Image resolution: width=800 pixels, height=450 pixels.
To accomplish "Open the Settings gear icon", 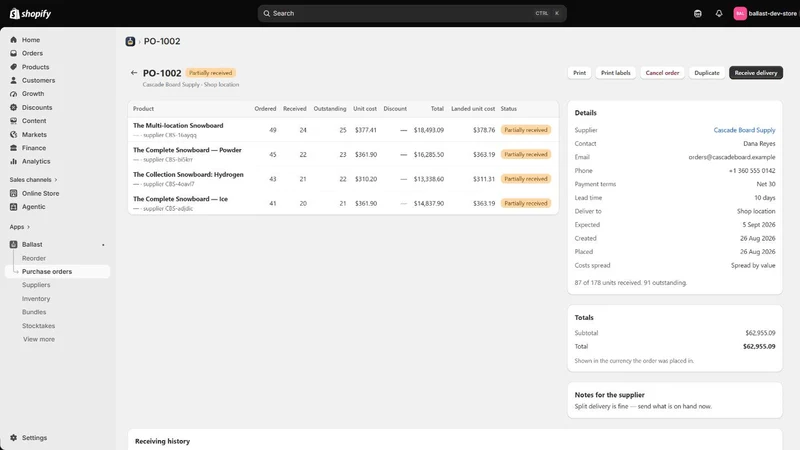I will pos(13,438).
